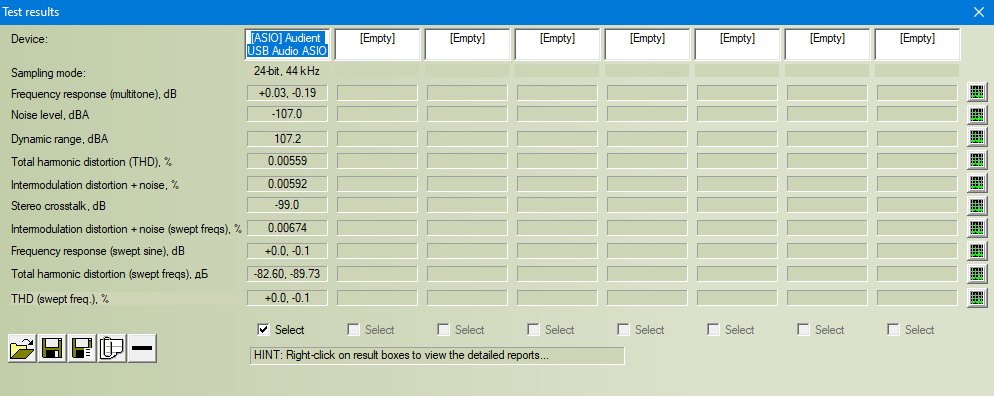The width and height of the screenshot is (994, 396).
Task: View the THD percent spectrum graph icon
Action: click(977, 160)
